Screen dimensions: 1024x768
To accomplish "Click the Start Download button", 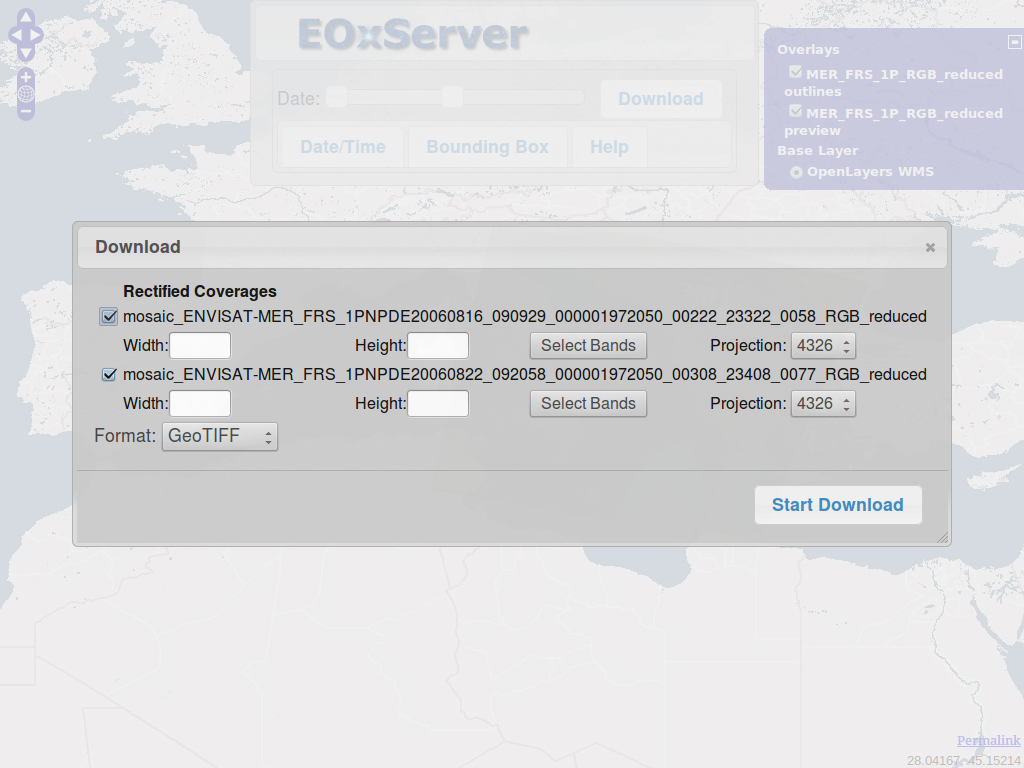I will point(838,505).
